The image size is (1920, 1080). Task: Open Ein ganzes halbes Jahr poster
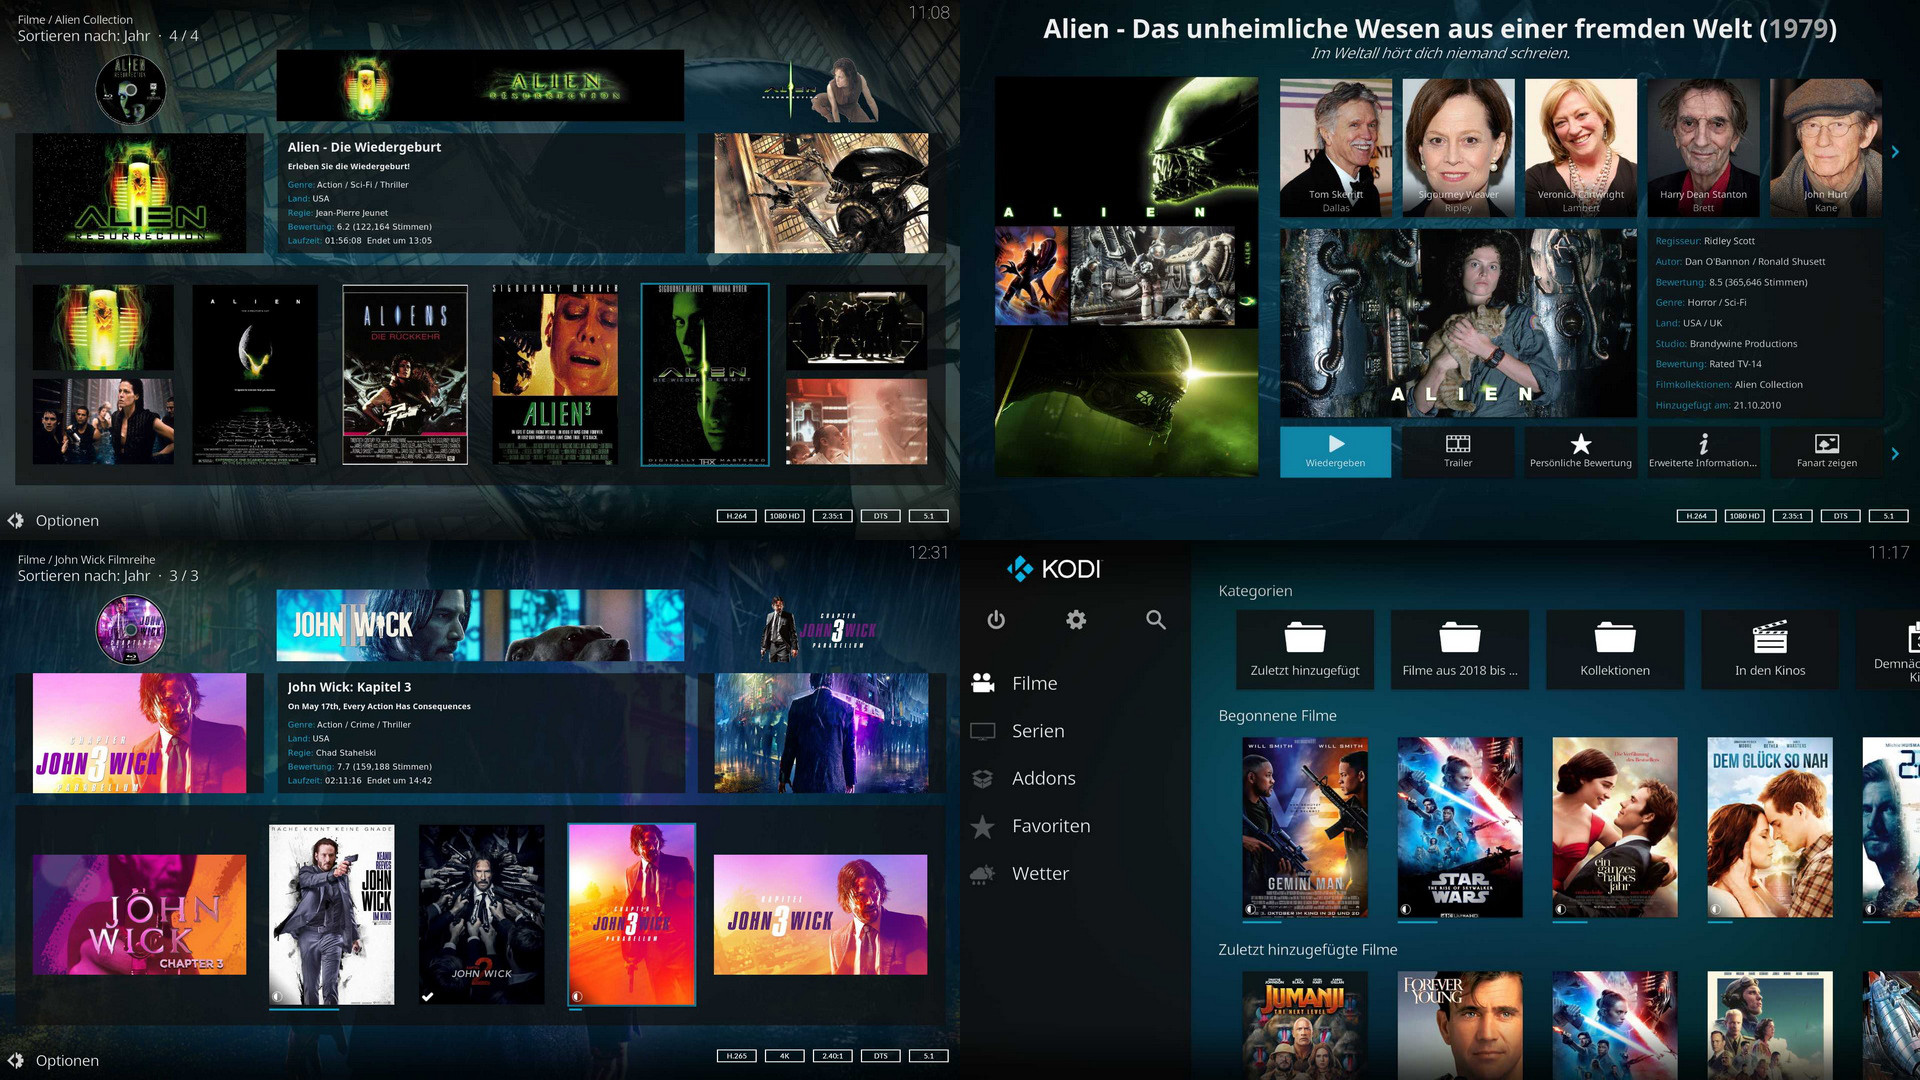click(1615, 827)
